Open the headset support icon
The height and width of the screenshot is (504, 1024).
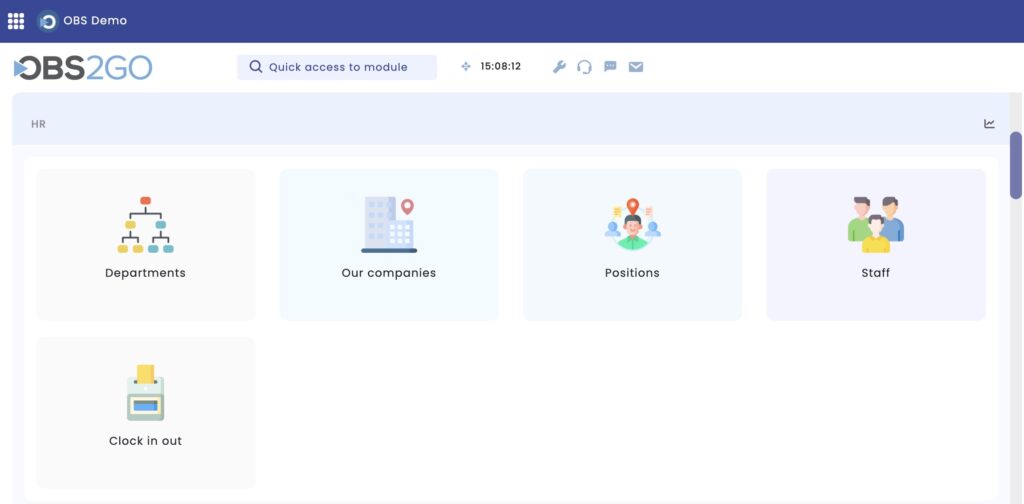[584, 67]
